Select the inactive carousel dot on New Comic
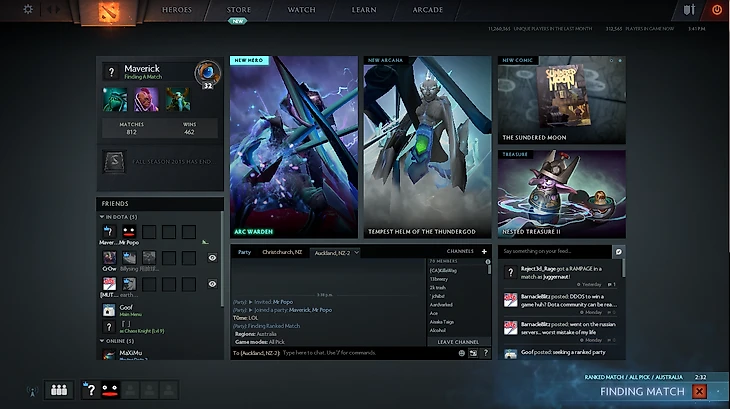This screenshot has height=409, width=730. point(611,60)
